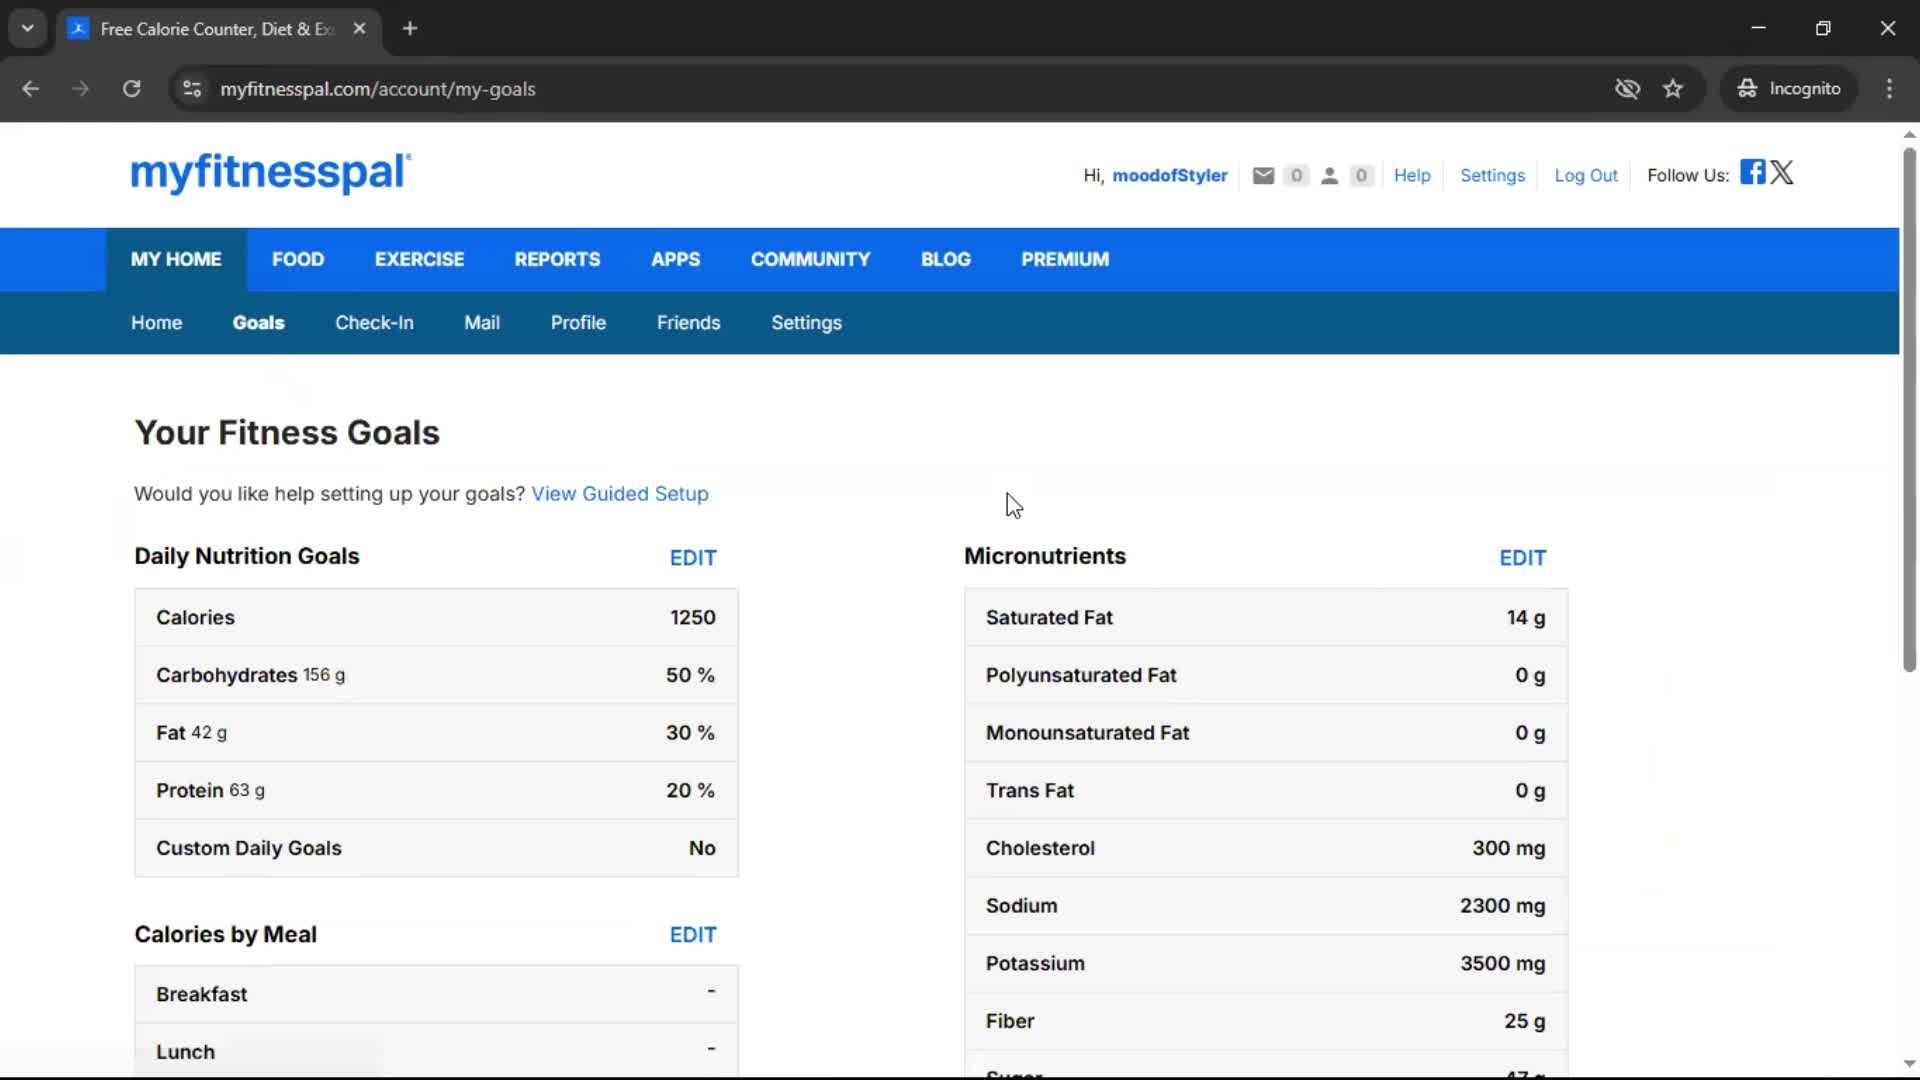The image size is (1920, 1080).
Task: Restore down the browser window
Action: [x=1823, y=28]
